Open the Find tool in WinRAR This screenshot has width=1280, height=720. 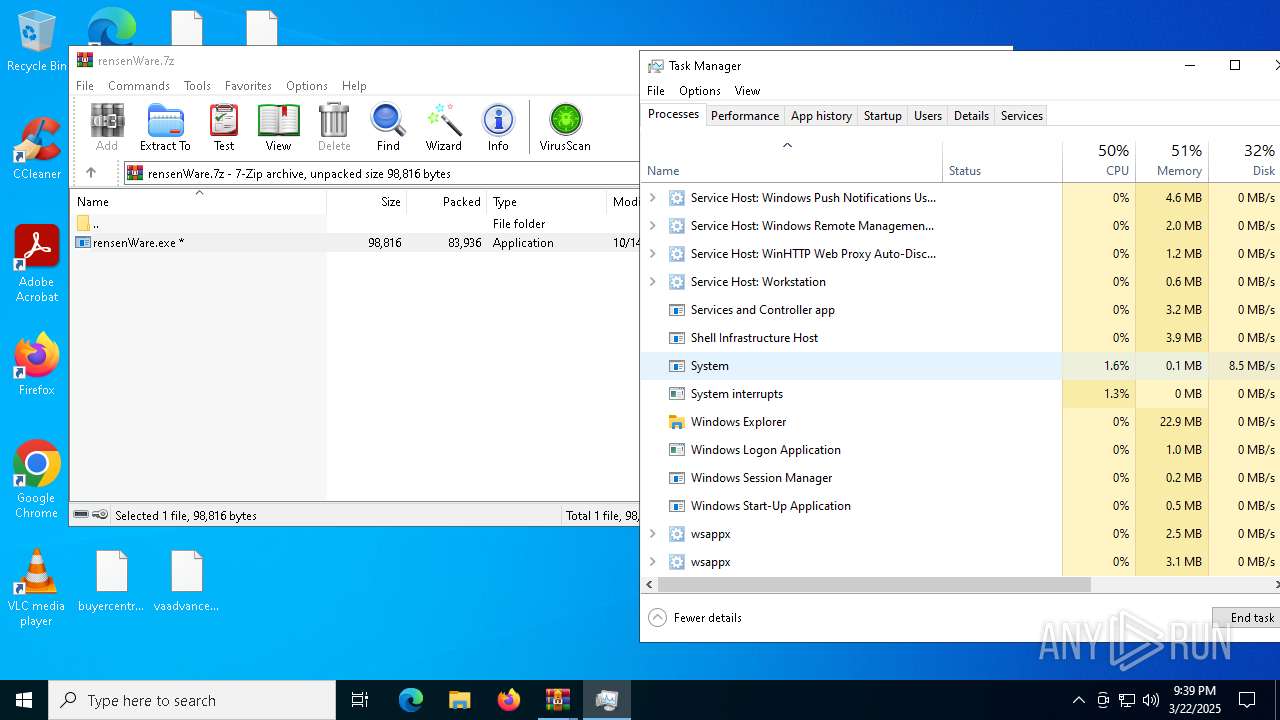(388, 128)
